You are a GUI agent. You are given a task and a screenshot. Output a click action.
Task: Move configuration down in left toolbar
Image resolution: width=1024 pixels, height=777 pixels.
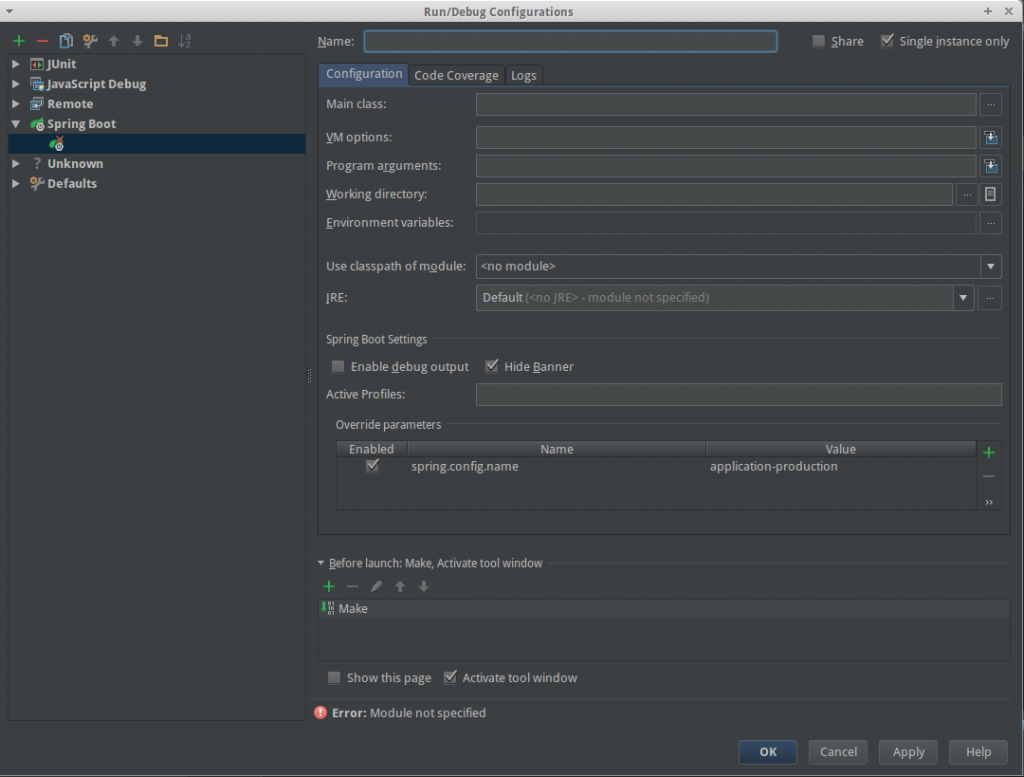(137, 41)
